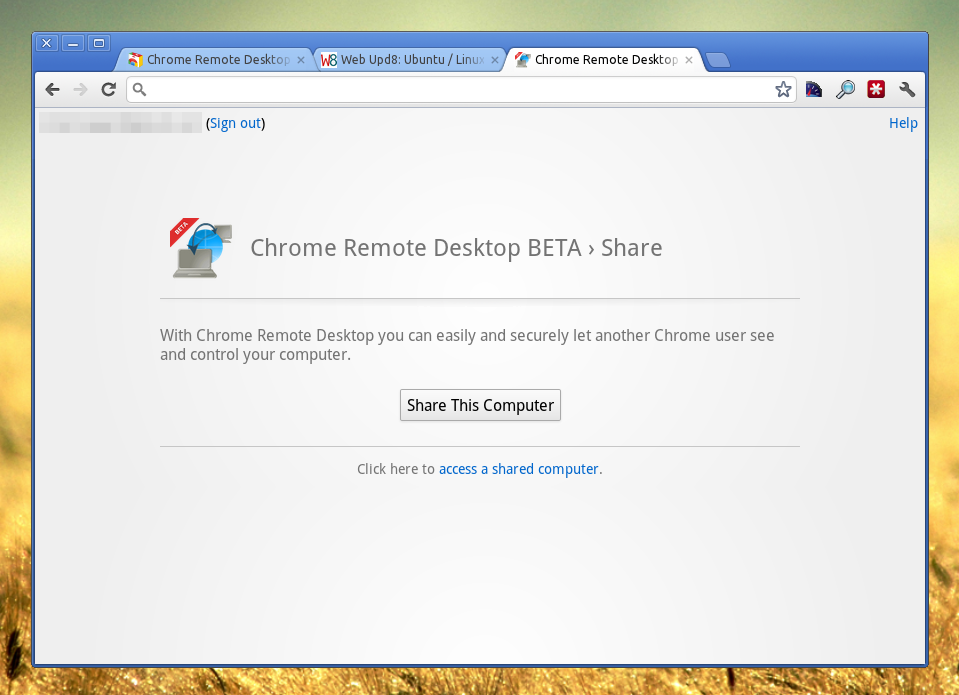Open the wrench settings menu
959x695 pixels.
(907, 90)
